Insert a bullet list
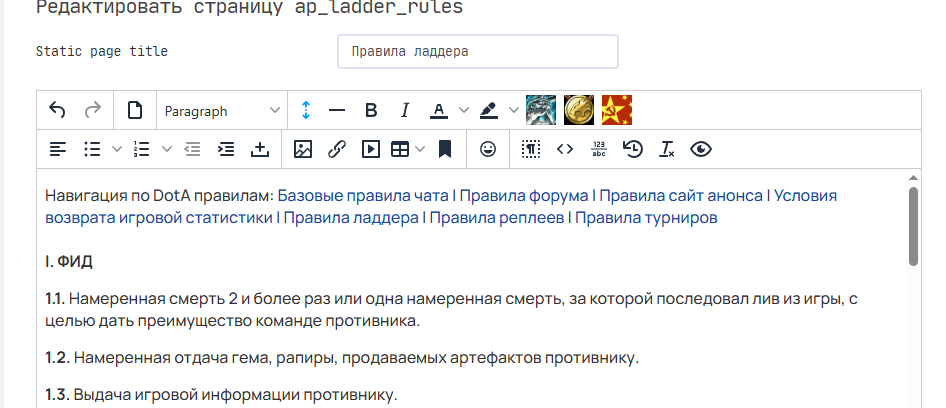Image resolution: width=946 pixels, height=408 pixels. click(x=92, y=149)
